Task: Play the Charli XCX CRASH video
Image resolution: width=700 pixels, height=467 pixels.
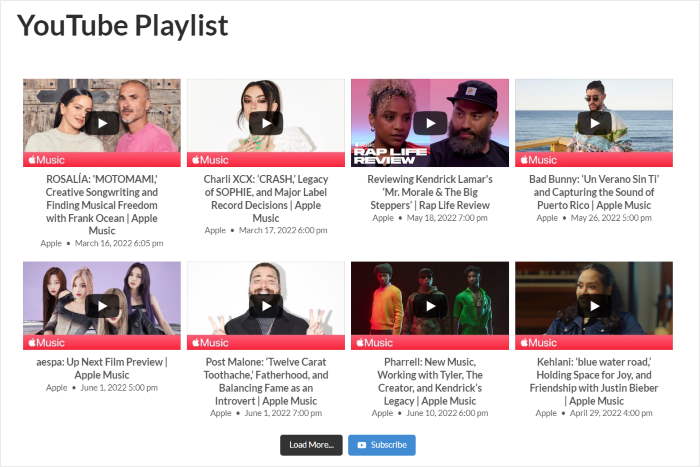Action: point(266,123)
